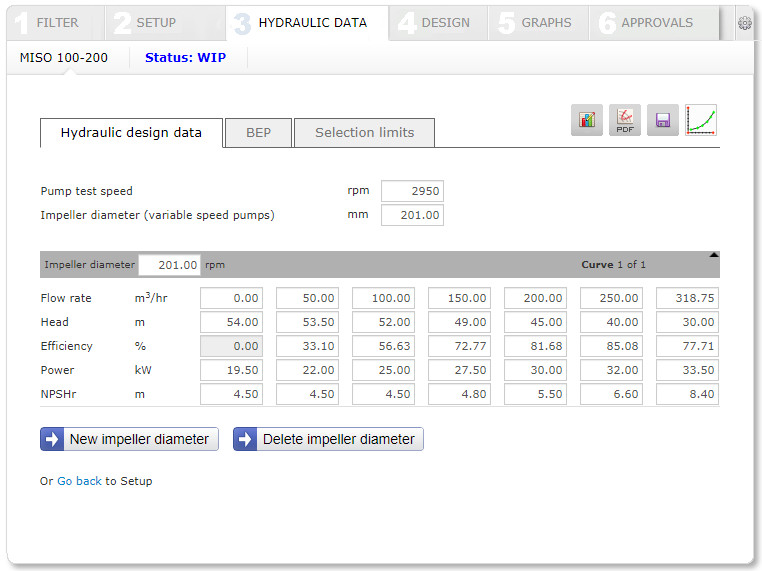Open the settings gear icon
Viewport: 762px width, 571px height.
[745, 23]
